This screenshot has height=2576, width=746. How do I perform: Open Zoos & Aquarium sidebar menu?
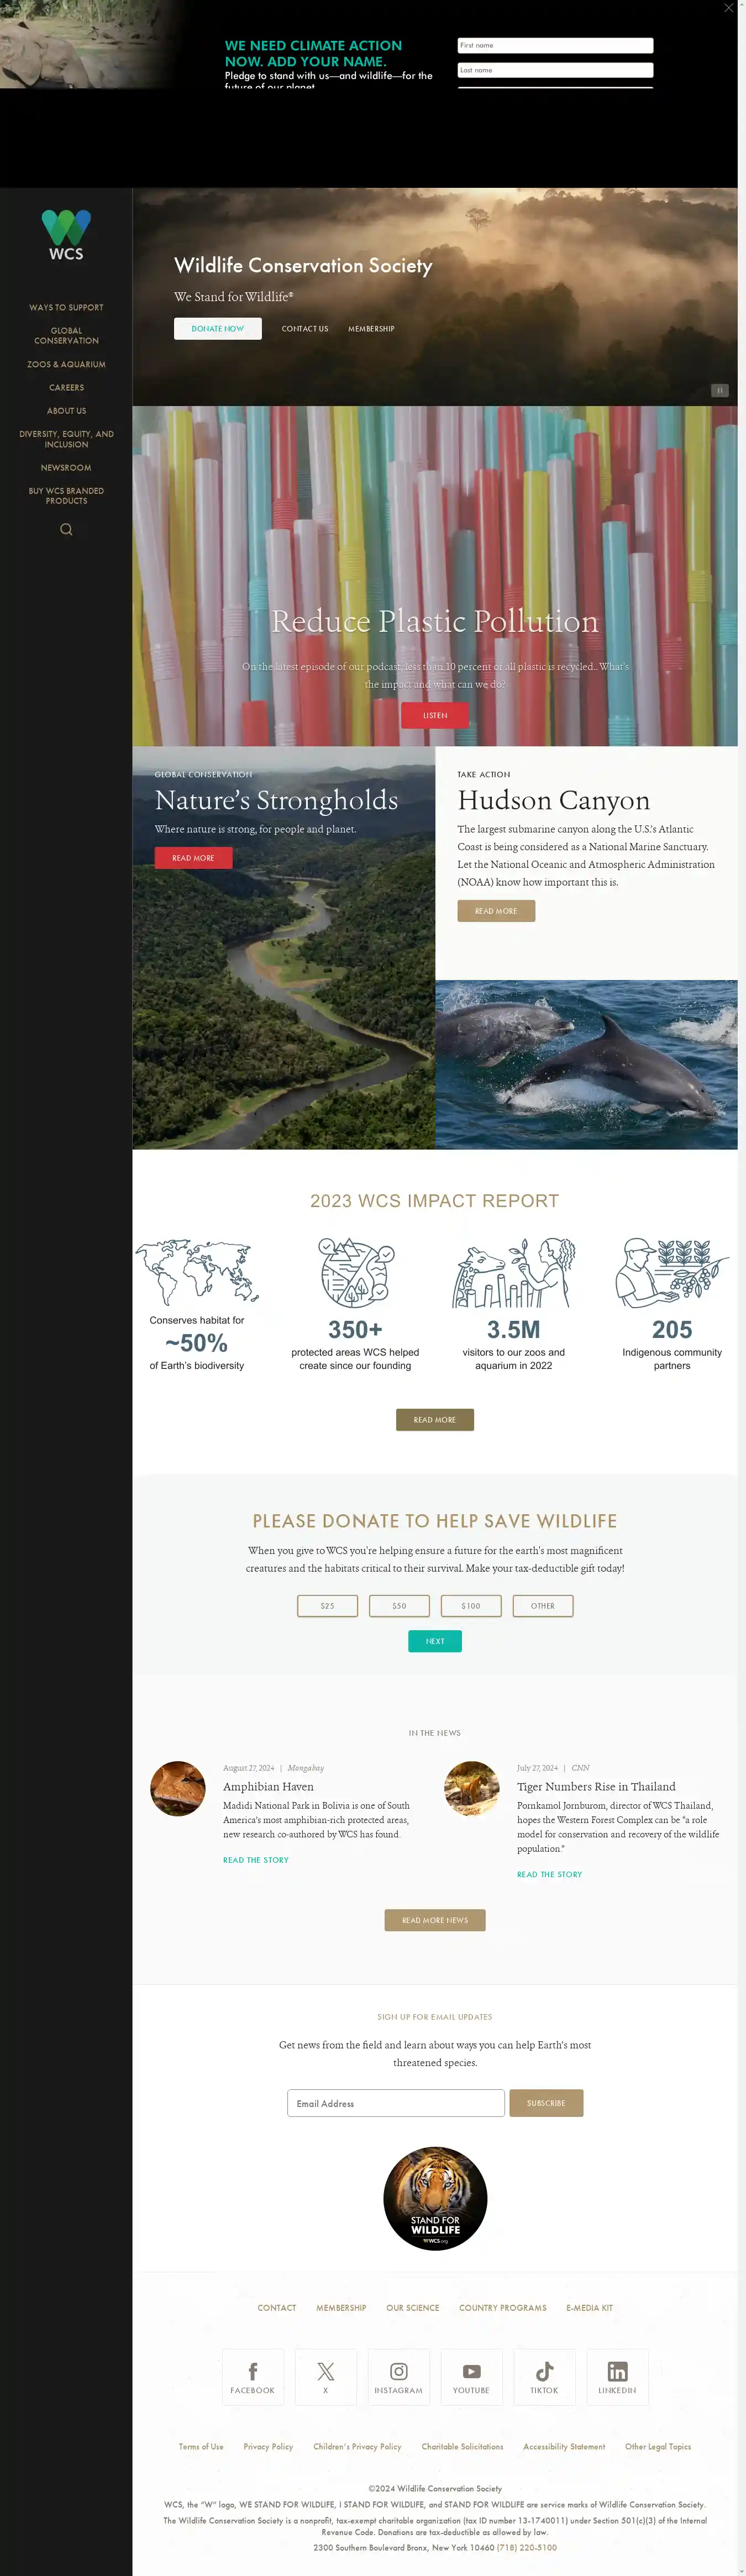(66, 365)
